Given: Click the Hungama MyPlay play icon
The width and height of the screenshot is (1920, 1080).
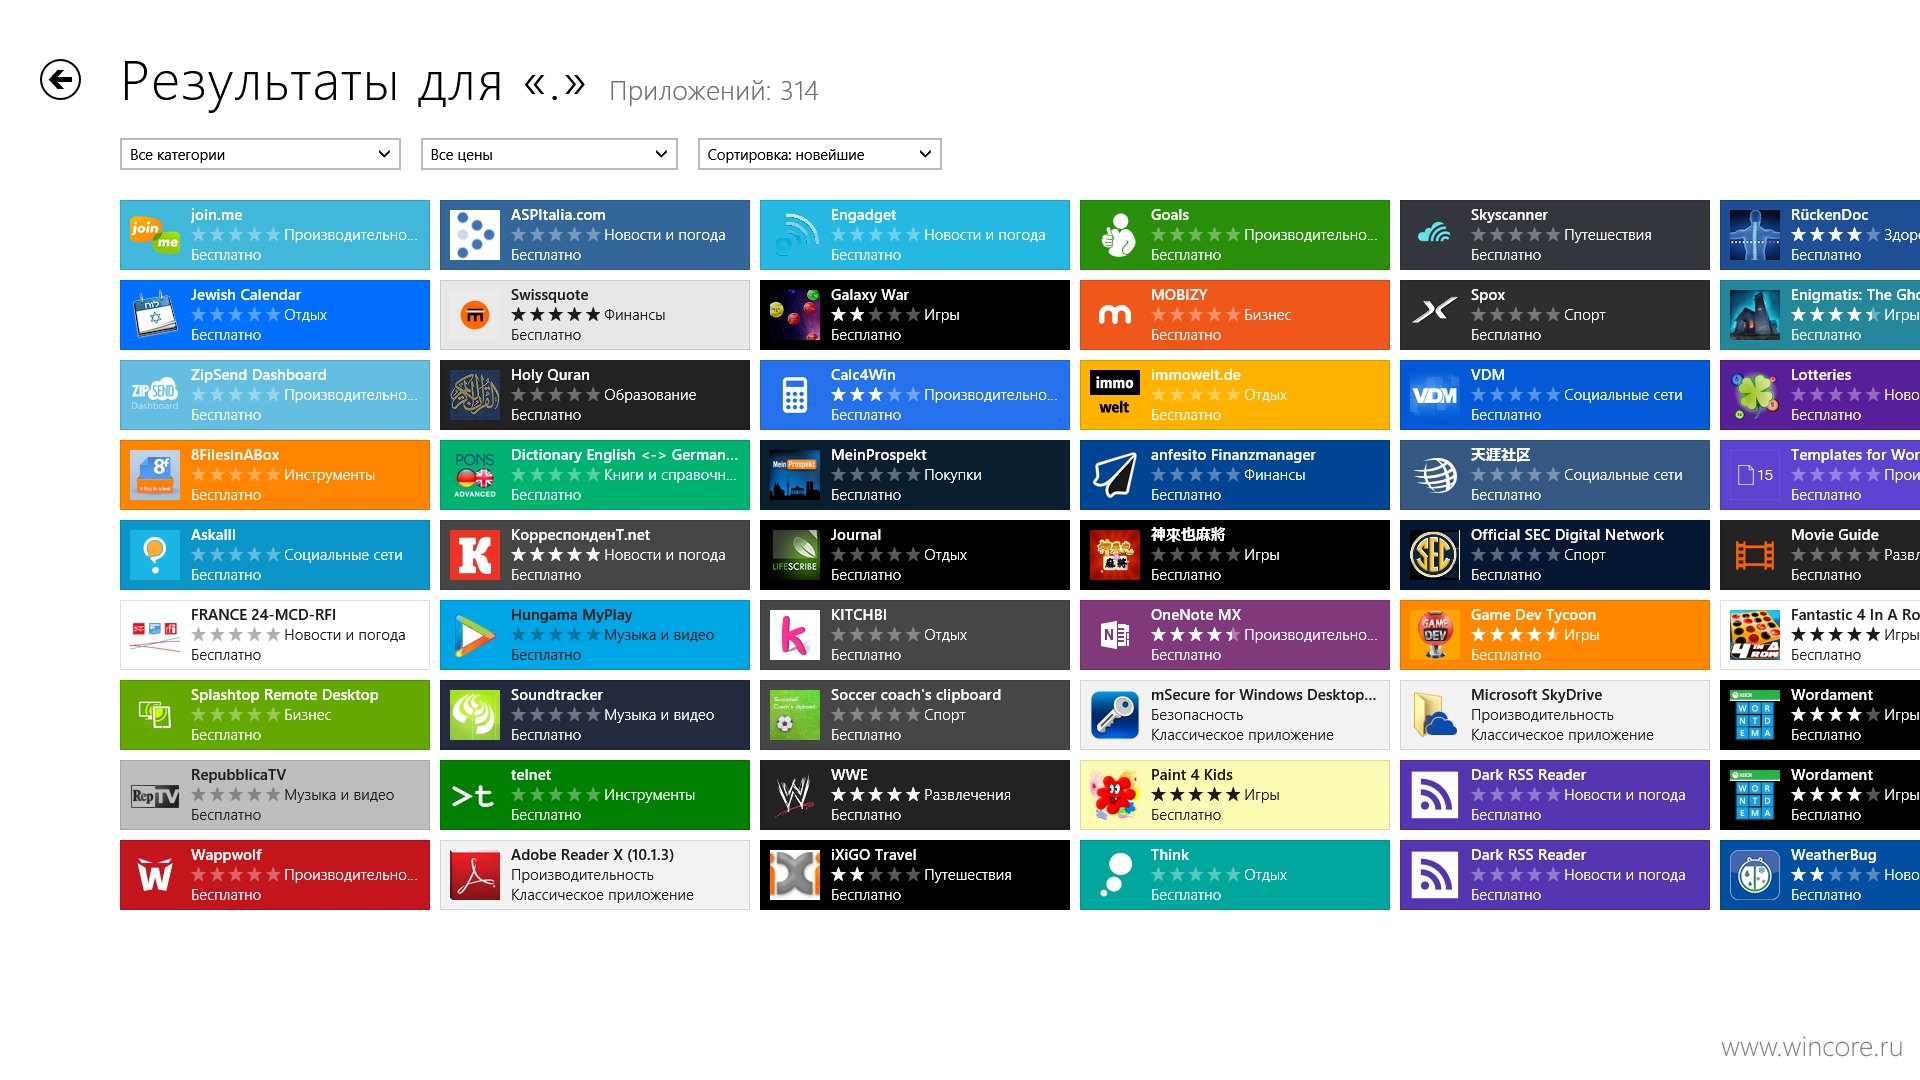Looking at the screenshot, I should tap(475, 635).
